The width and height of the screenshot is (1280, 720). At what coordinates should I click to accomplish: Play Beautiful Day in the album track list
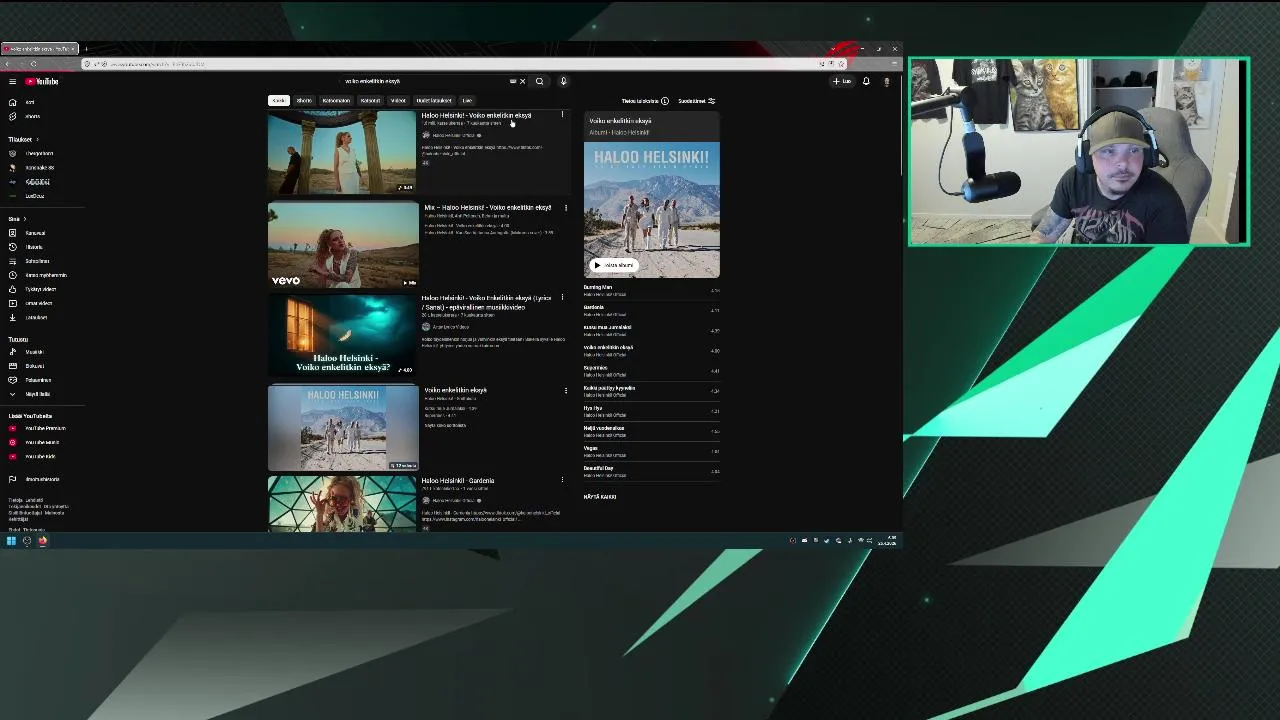(651, 471)
